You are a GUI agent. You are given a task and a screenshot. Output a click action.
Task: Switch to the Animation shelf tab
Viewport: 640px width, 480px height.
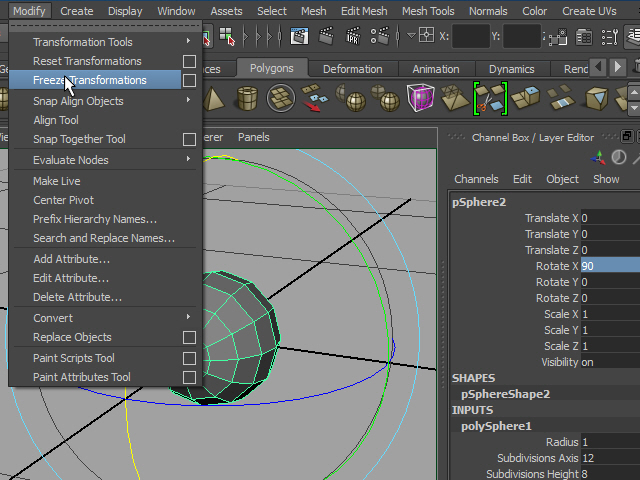point(436,69)
